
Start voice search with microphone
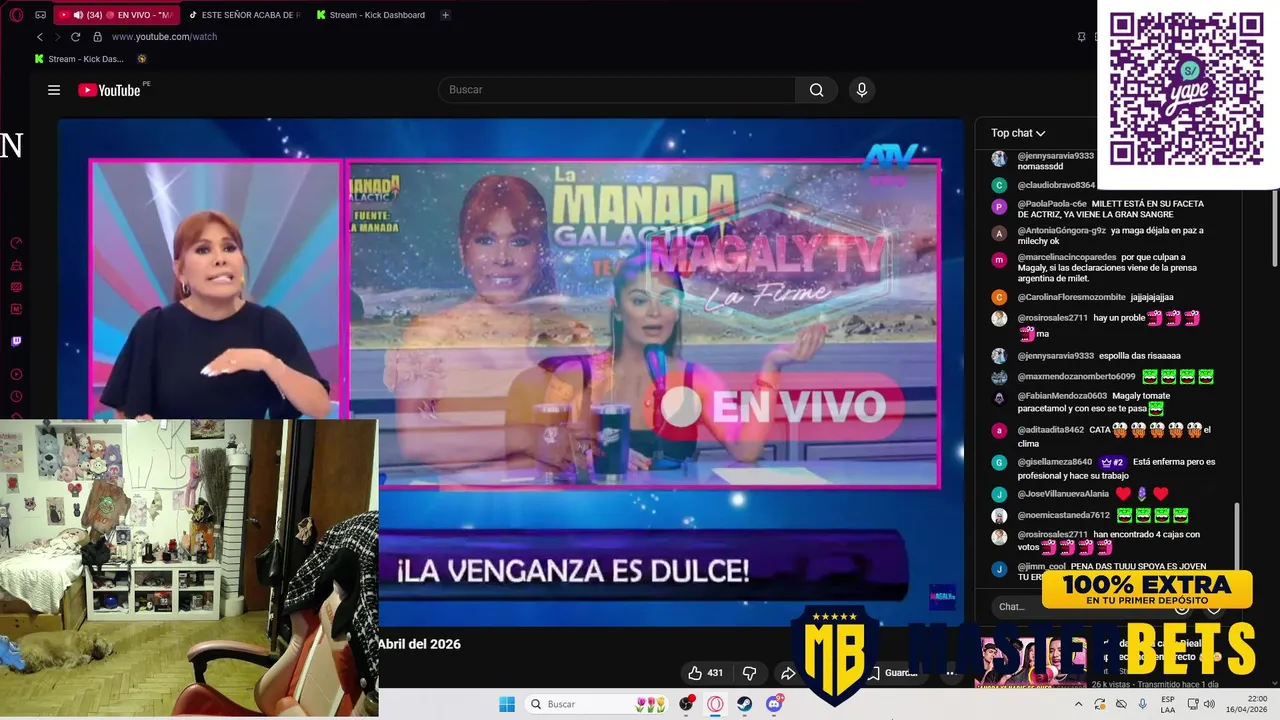[x=862, y=90]
